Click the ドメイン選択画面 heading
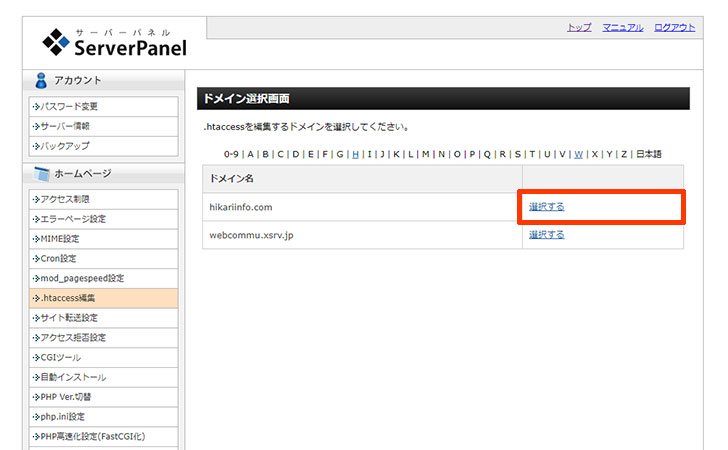The height and width of the screenshot is (450, 728). click(247, 98)
